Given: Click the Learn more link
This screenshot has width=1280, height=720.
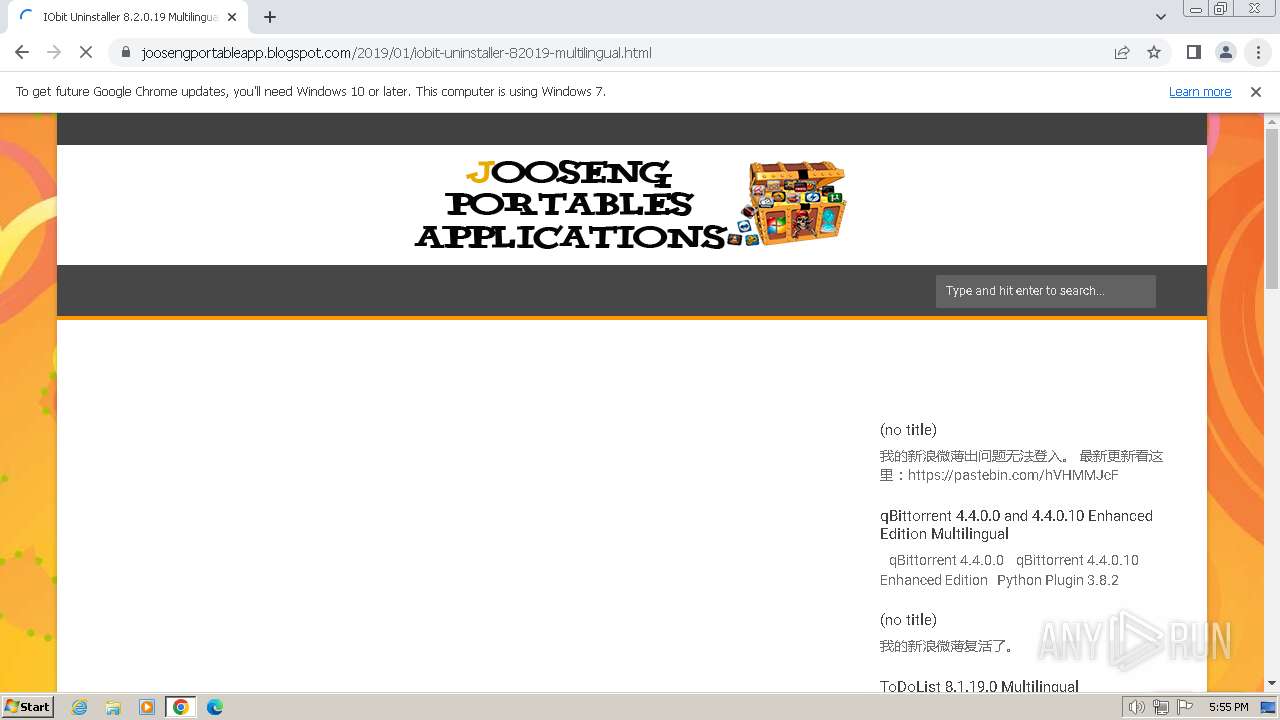Looking at the screenshot, I should tap(1200, 92).
